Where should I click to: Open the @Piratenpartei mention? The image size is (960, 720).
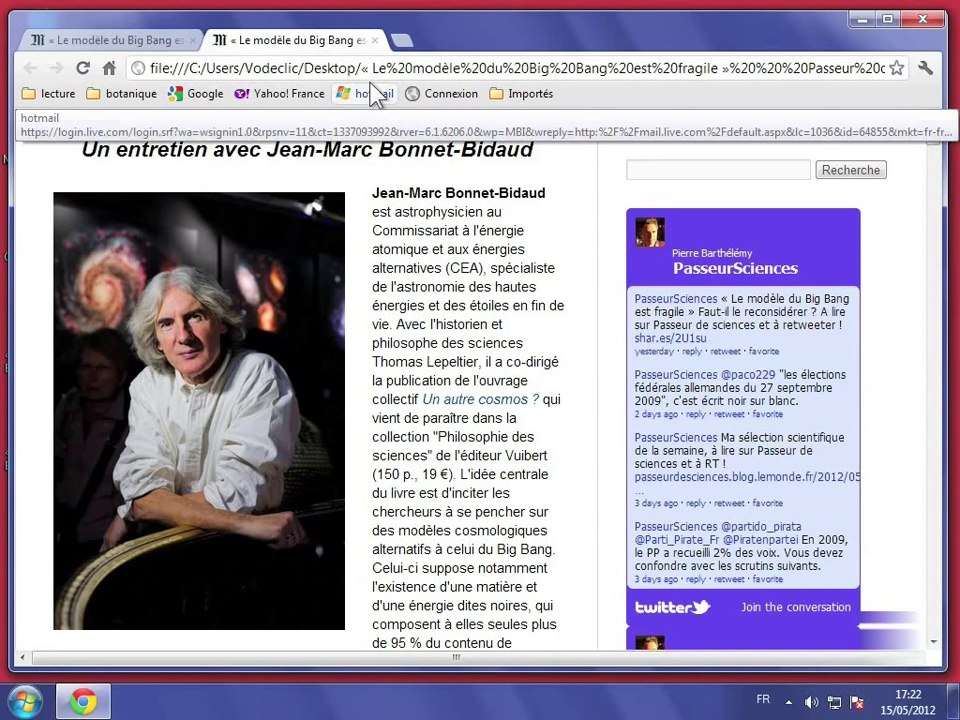(760, 540)
